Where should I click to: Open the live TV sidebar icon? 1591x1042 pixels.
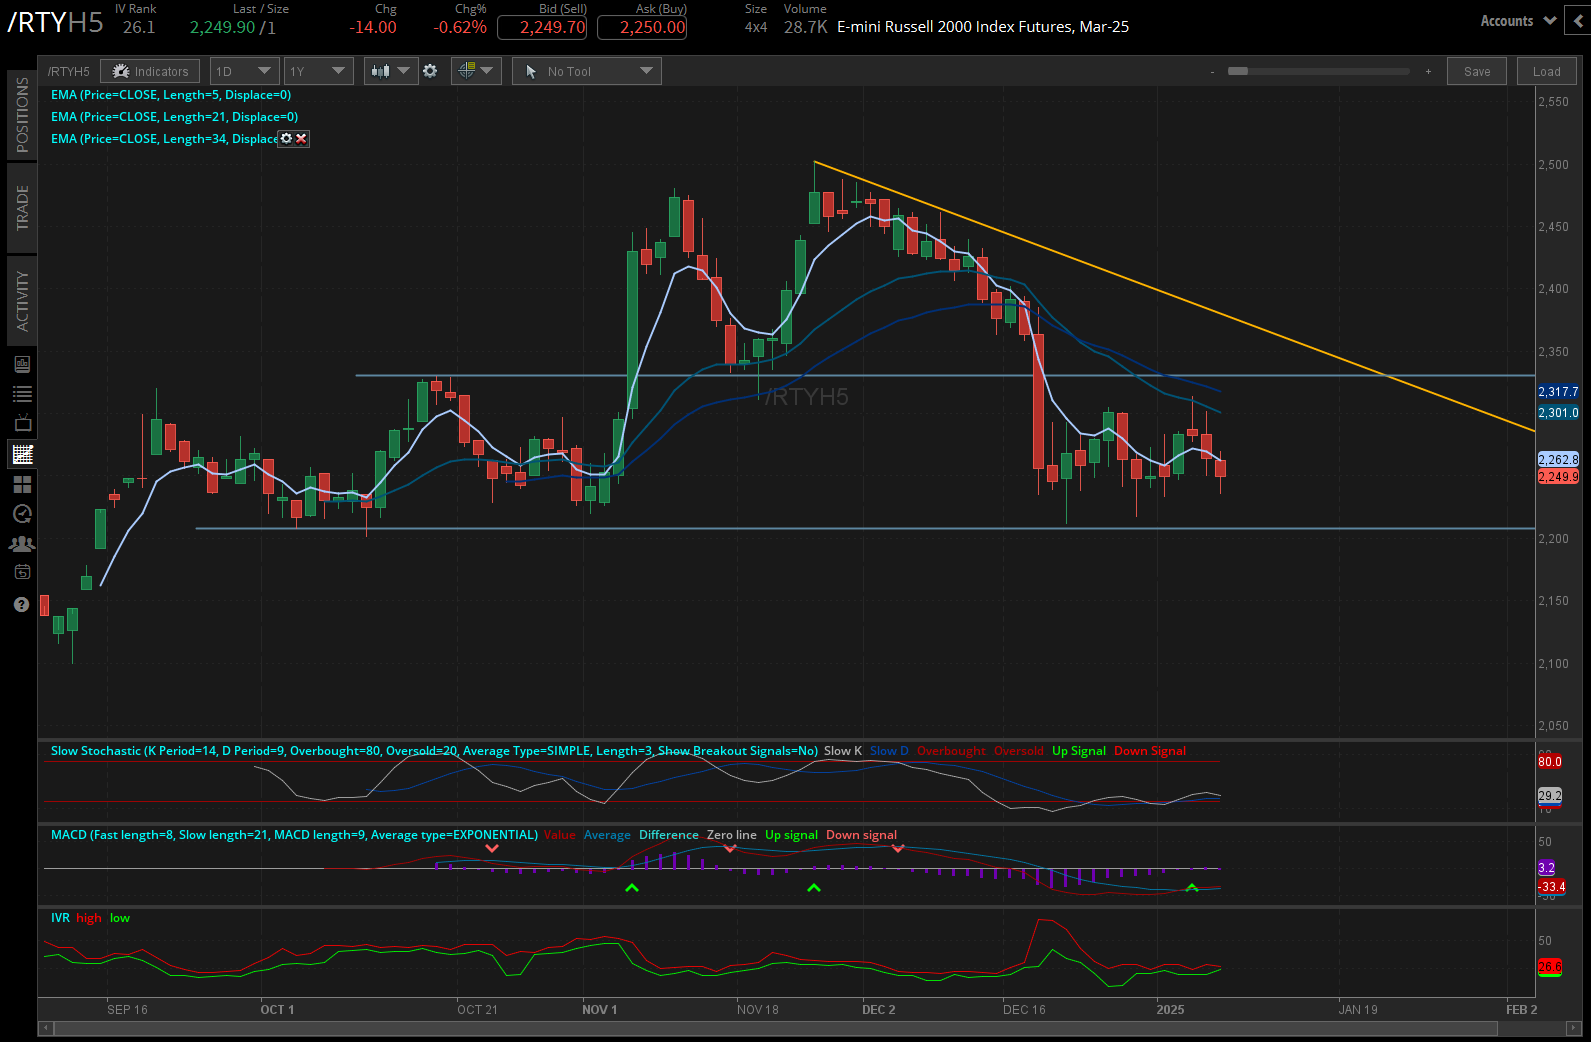[x=22, y=424]
